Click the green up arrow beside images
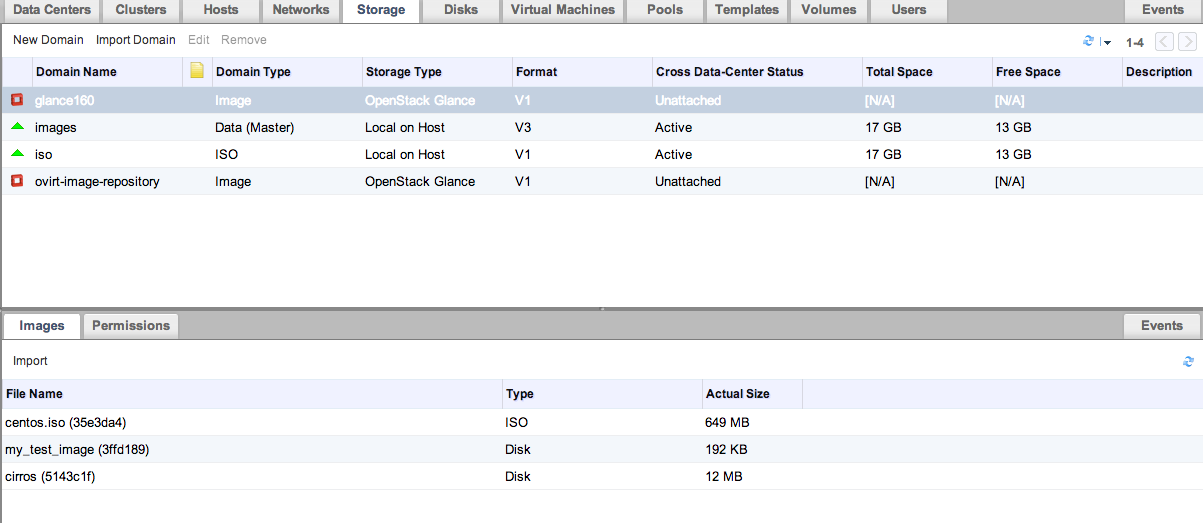1203x523 pixels. point(17,127)
